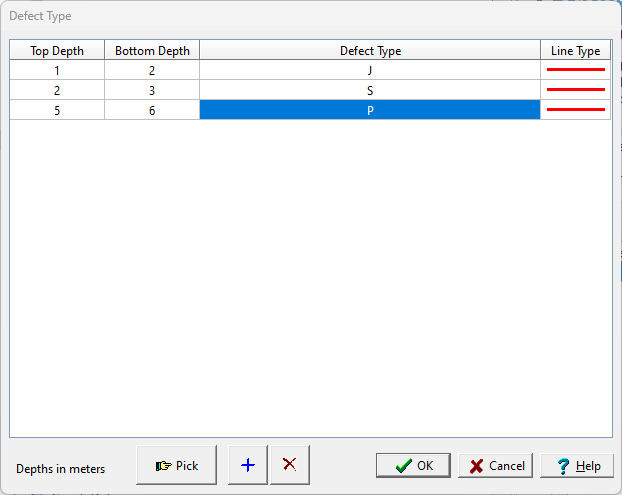Click the red X delete row icon
622x495 pixels.
(x=290, y=465)
